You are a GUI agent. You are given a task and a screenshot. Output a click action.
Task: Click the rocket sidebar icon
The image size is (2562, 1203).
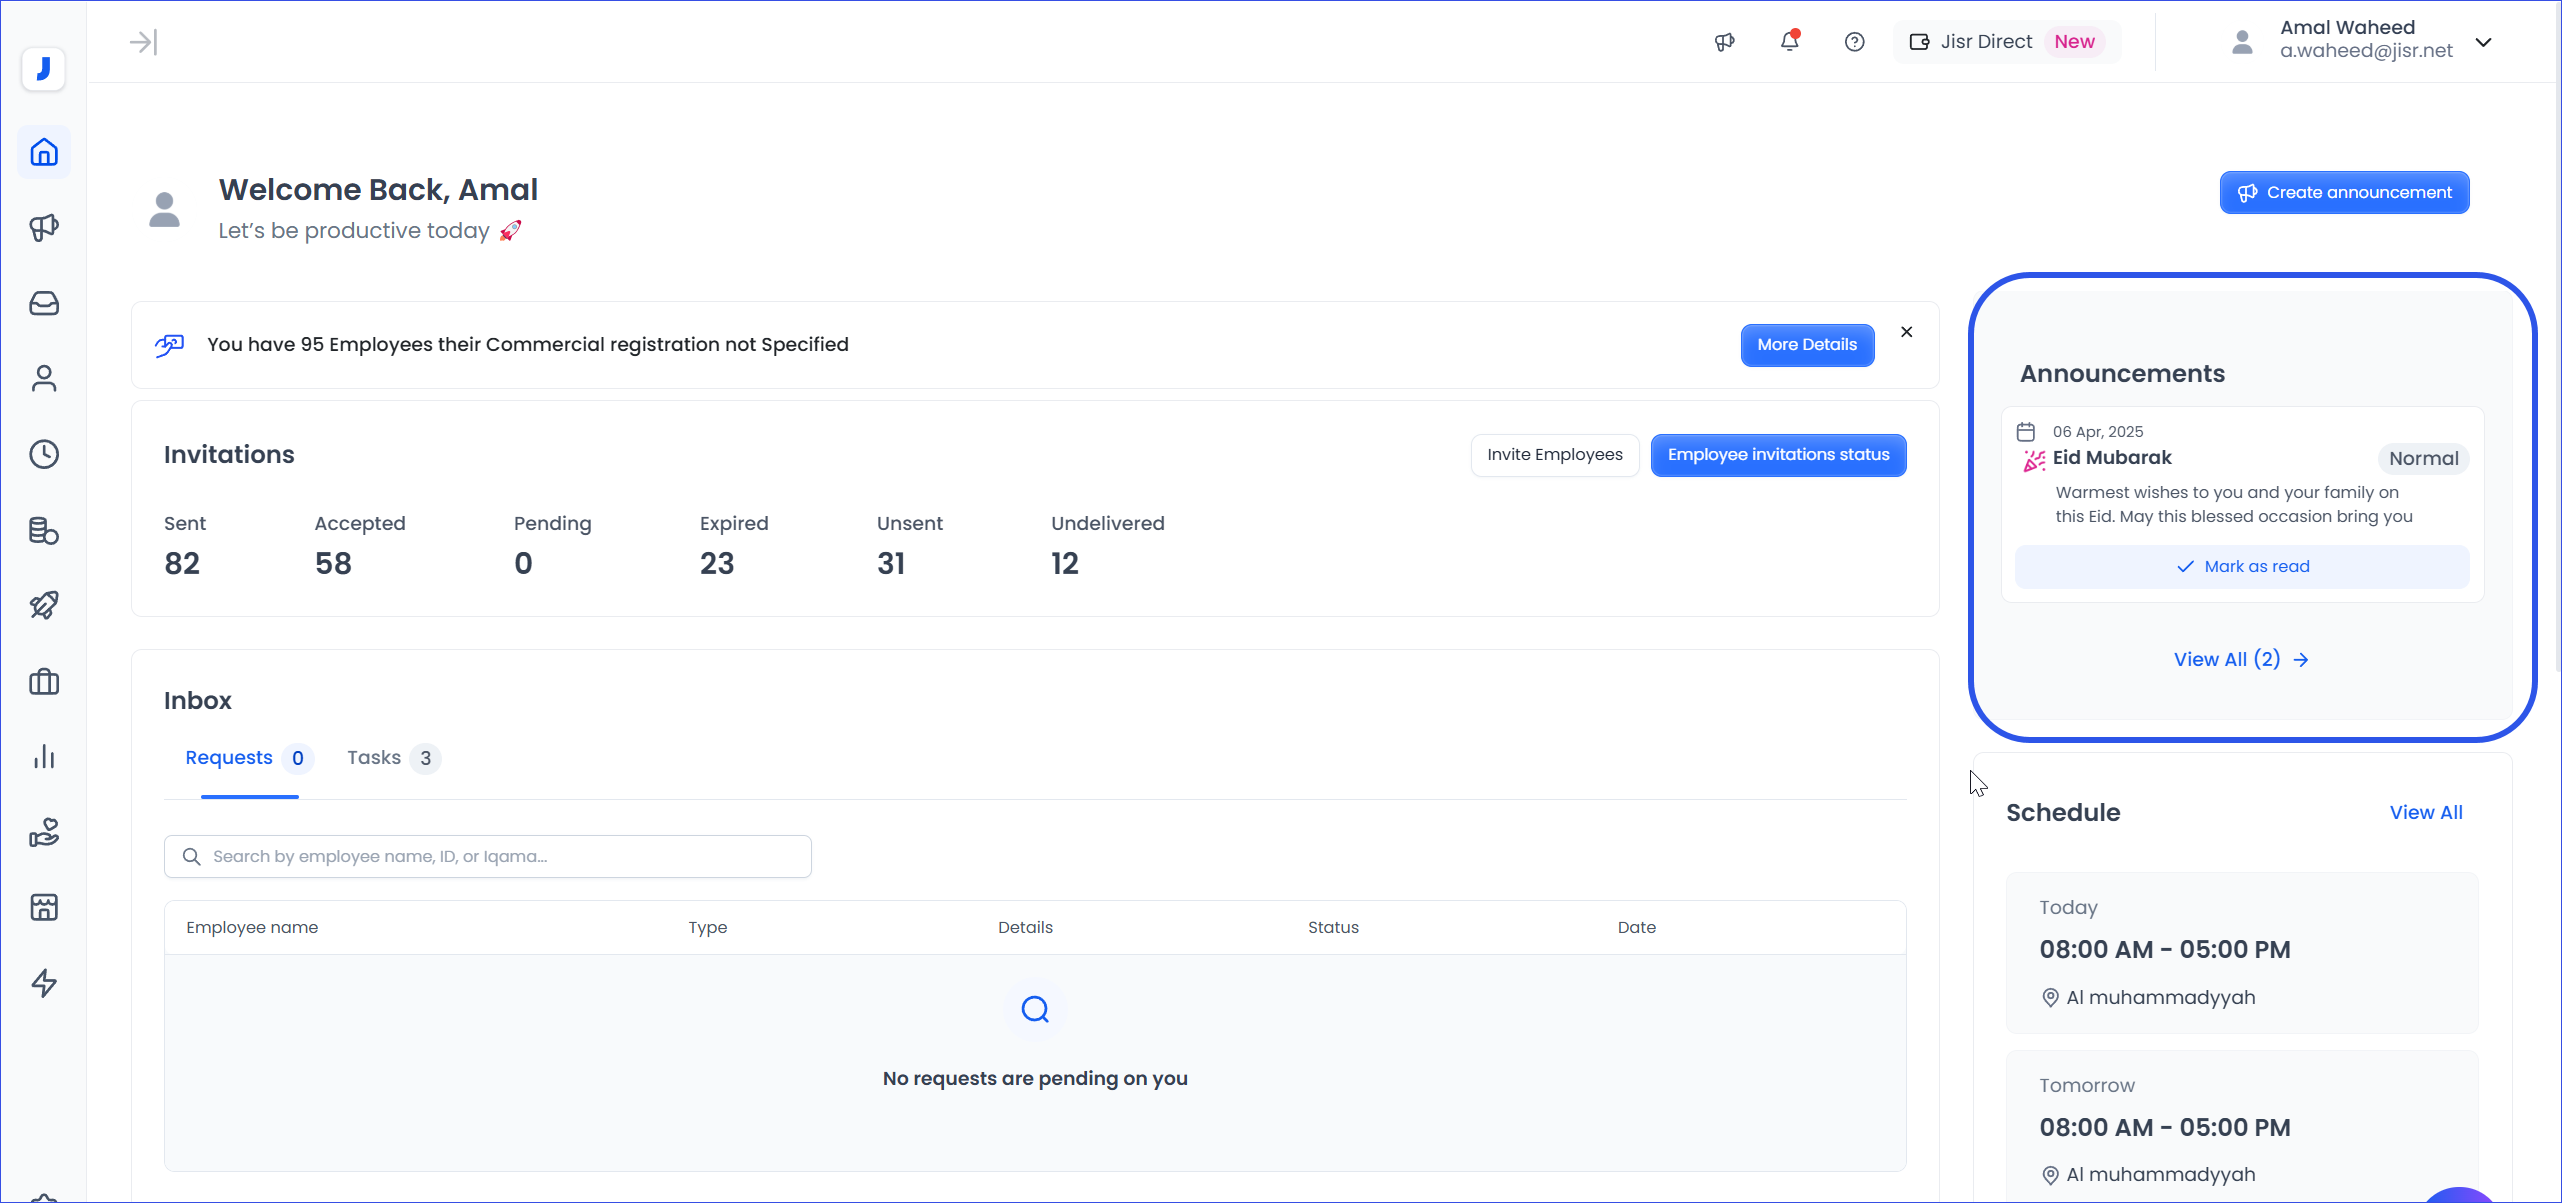[44, 605]
